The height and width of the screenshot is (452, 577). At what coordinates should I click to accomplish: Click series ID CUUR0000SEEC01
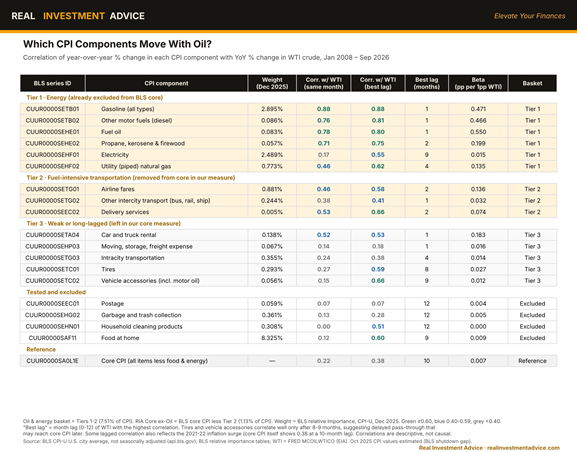click(52, 303)
